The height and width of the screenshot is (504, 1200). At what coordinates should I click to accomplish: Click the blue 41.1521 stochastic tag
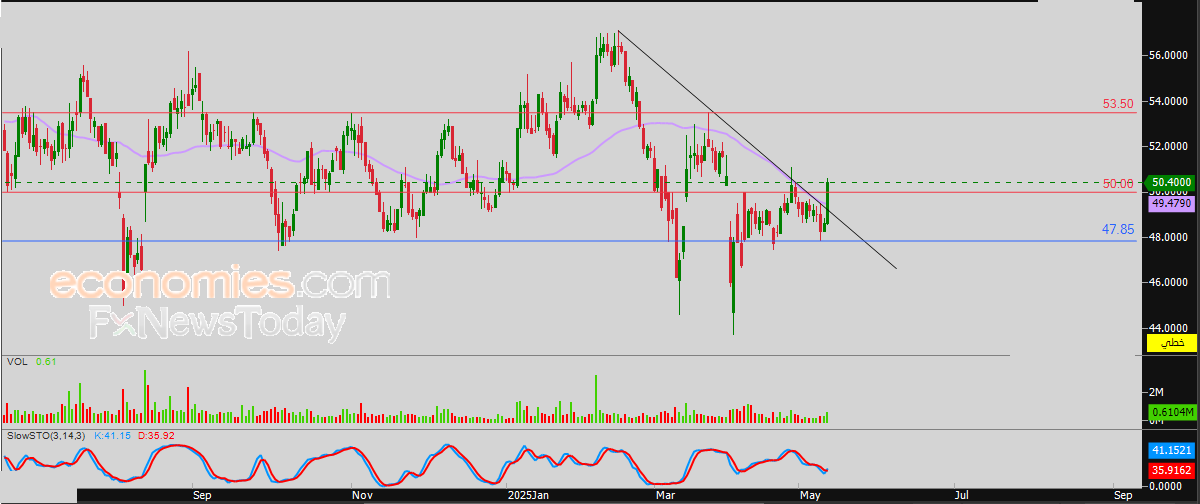click(x=1171, y=452)
